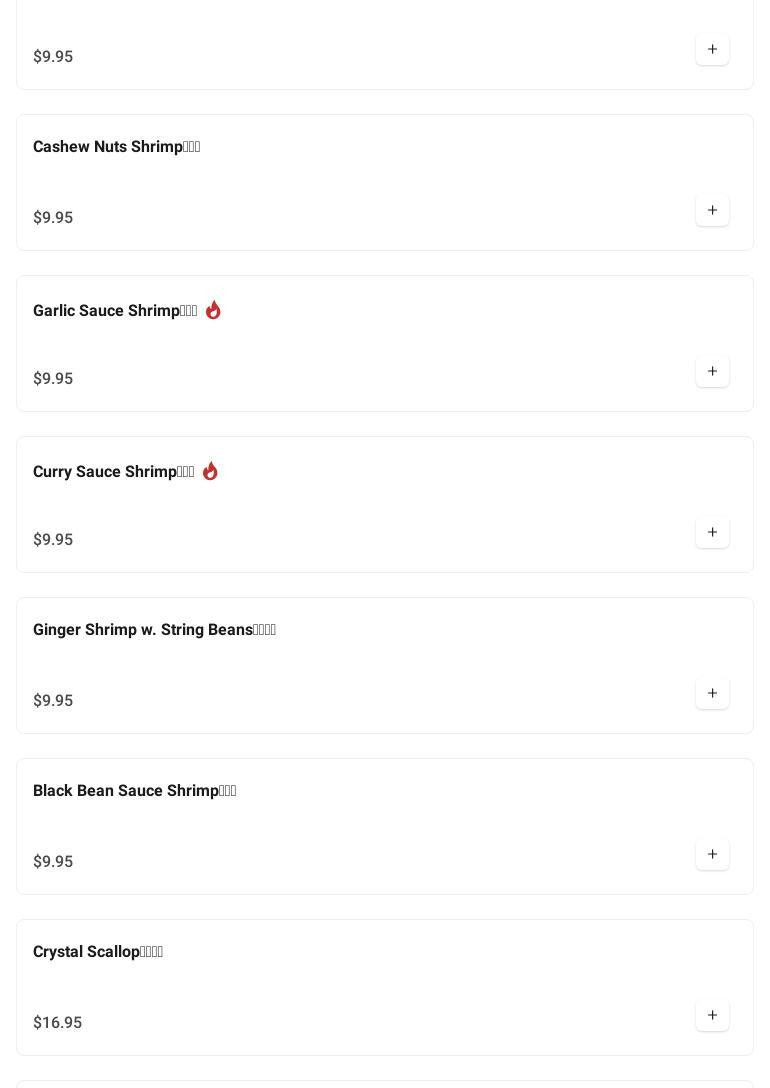Add Cashew Nuts Shrimp with plus icon
The height and width of the screenshot is (1088, 770).
point(712,210)
